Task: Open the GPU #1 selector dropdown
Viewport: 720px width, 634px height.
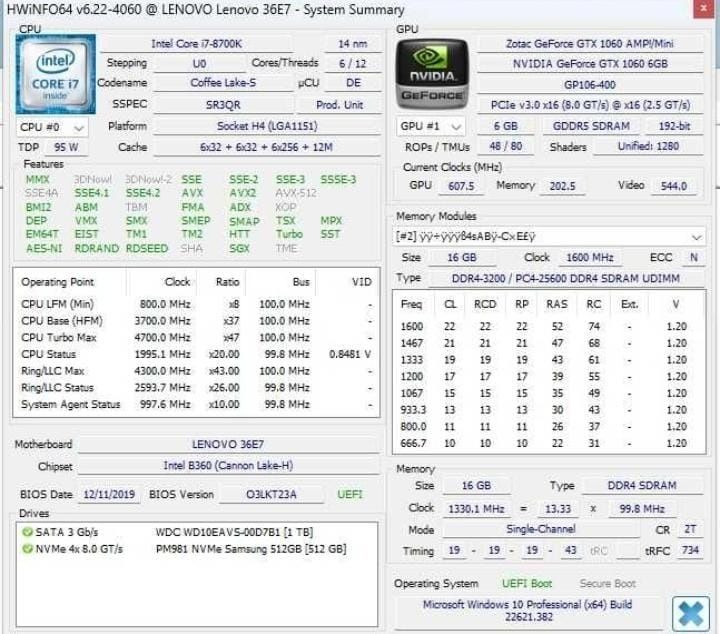Action: click(x=431, y=126)
